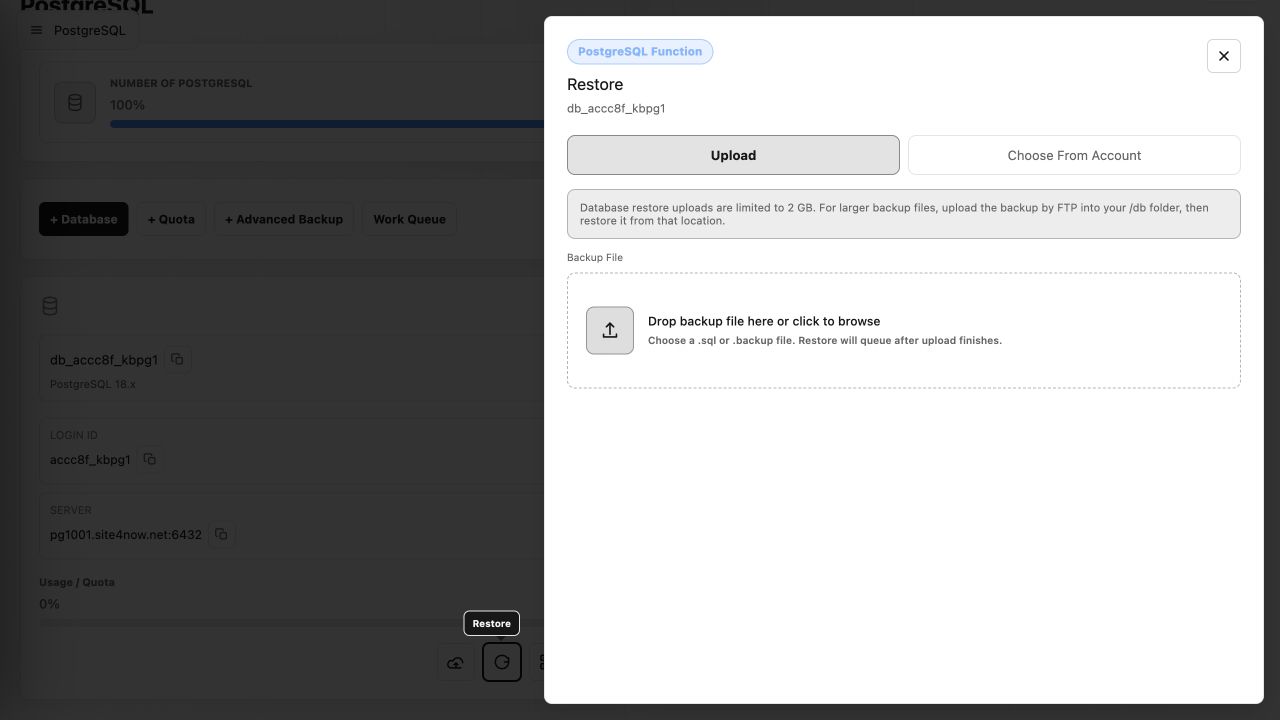This screenshot has width=1280, height=720.
Task: Click the PostgreSQL Function badge
Action: point(640,51)
